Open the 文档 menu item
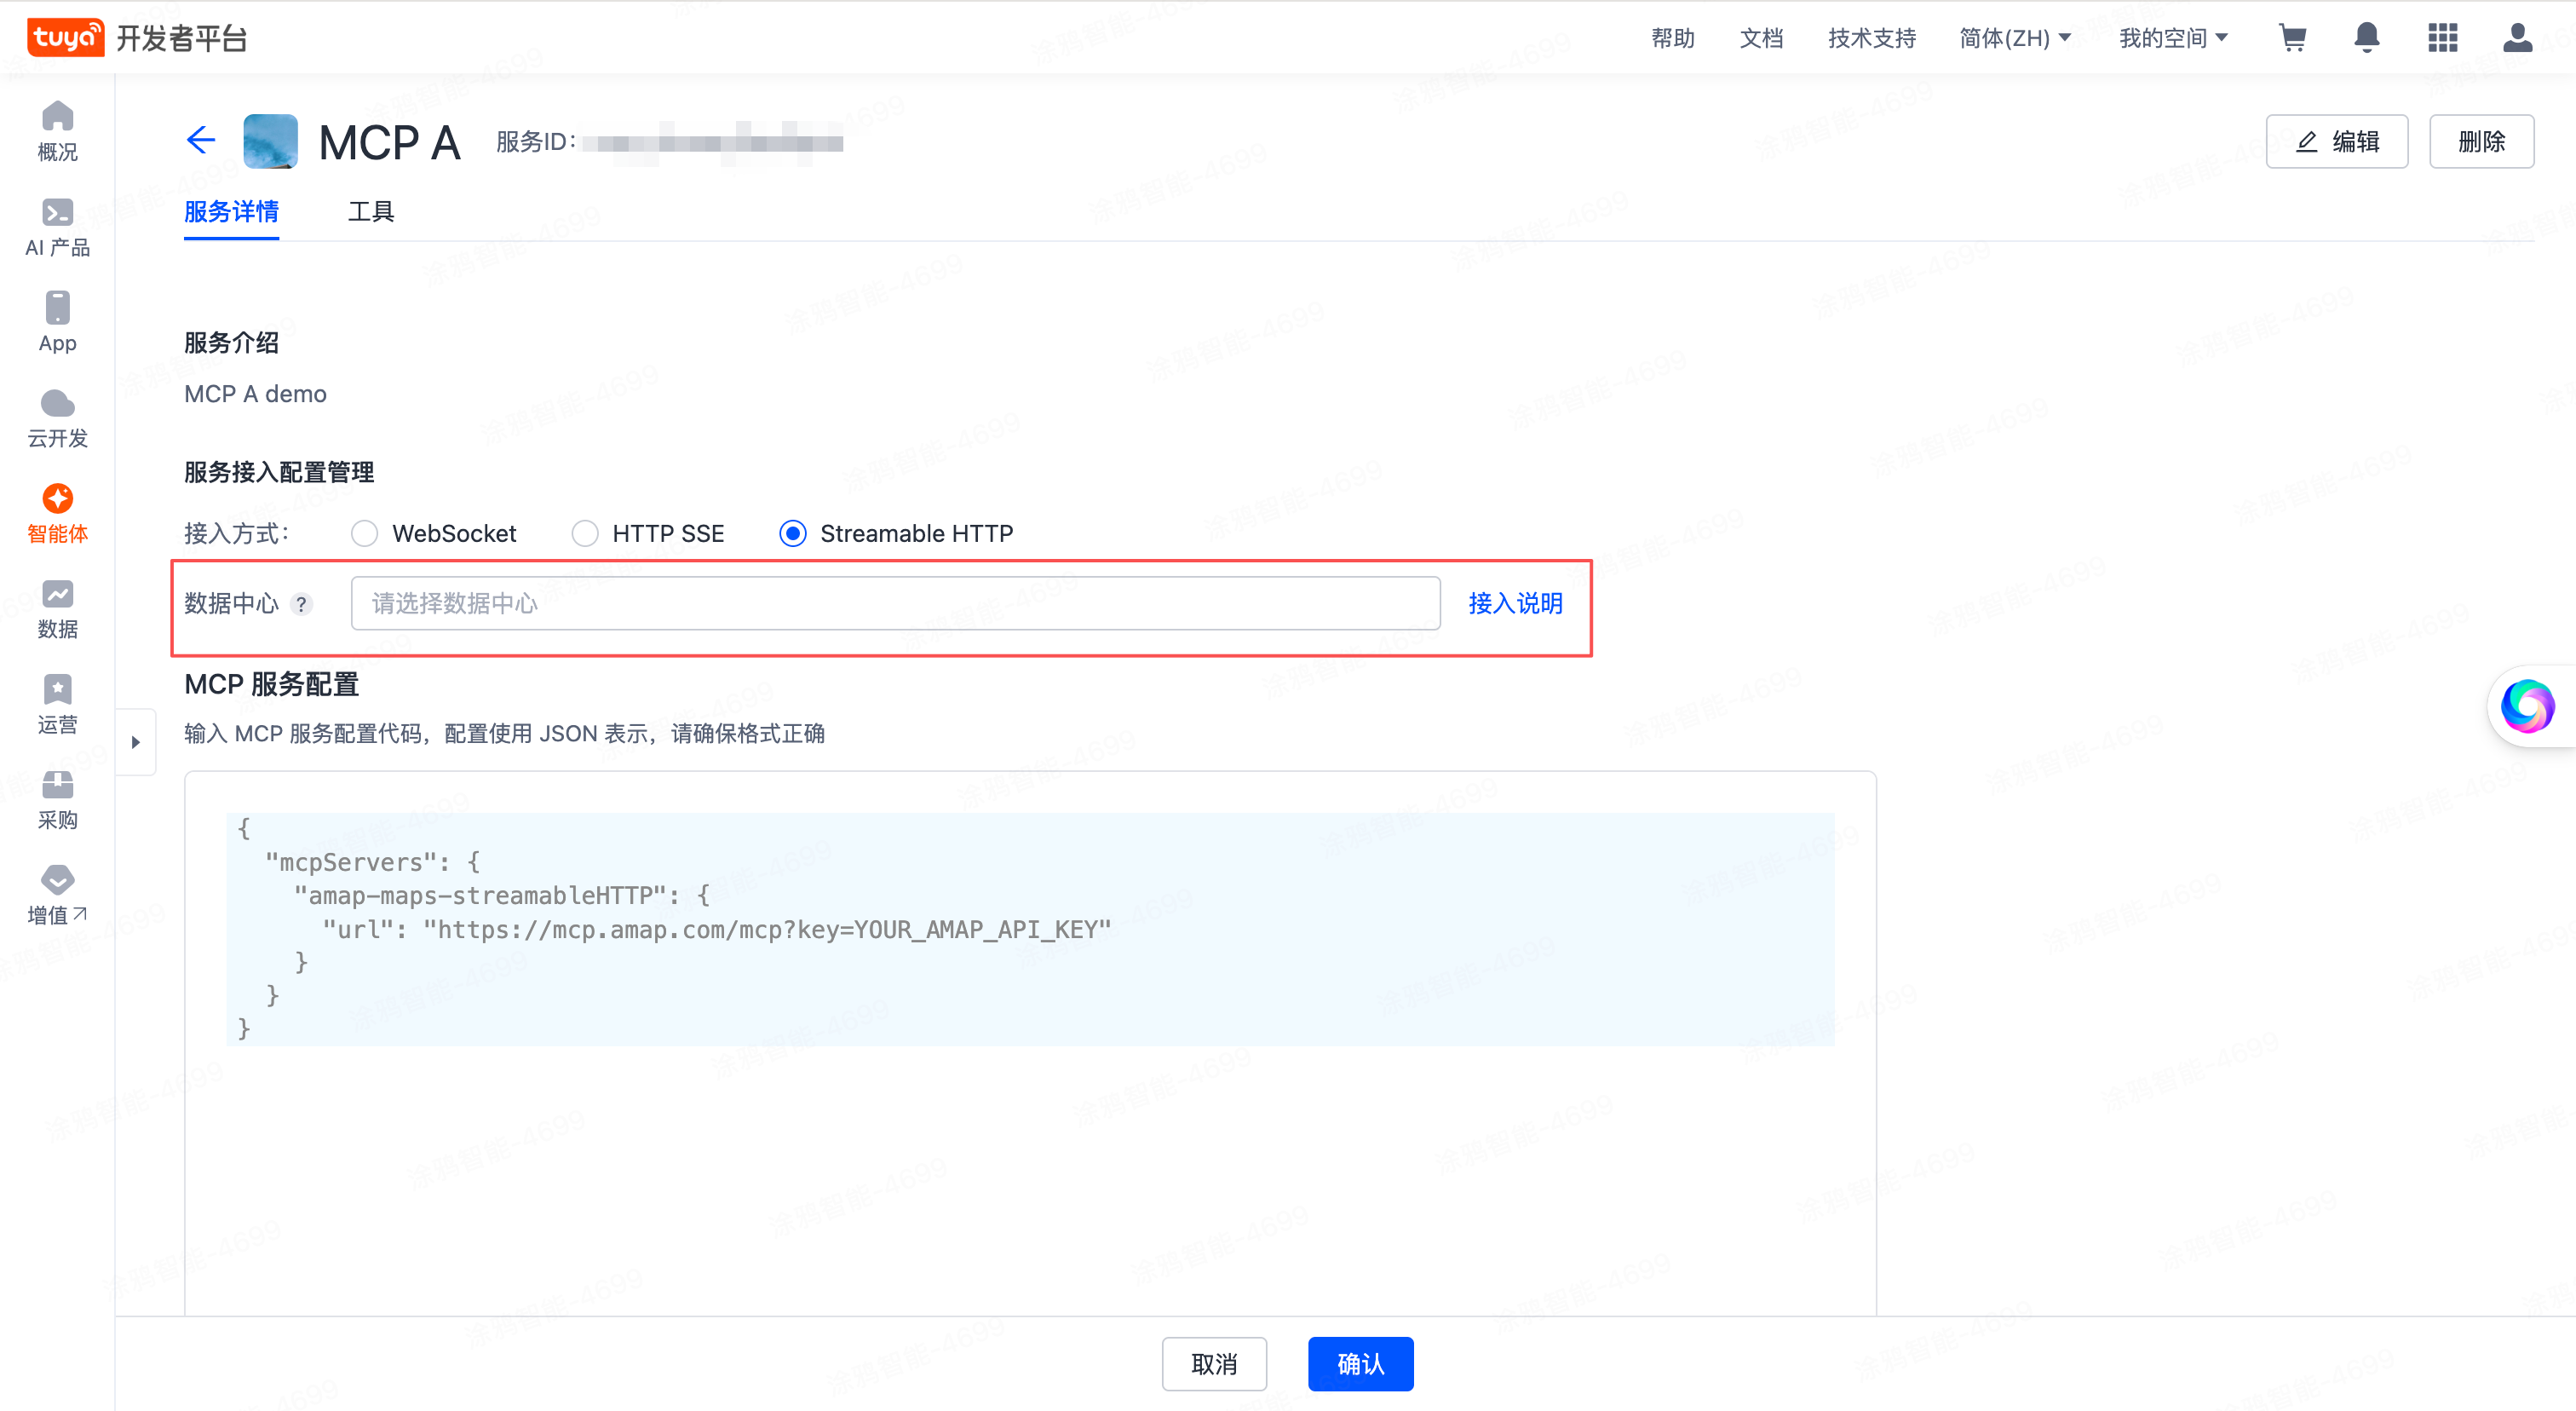 tap(1761, 38)
